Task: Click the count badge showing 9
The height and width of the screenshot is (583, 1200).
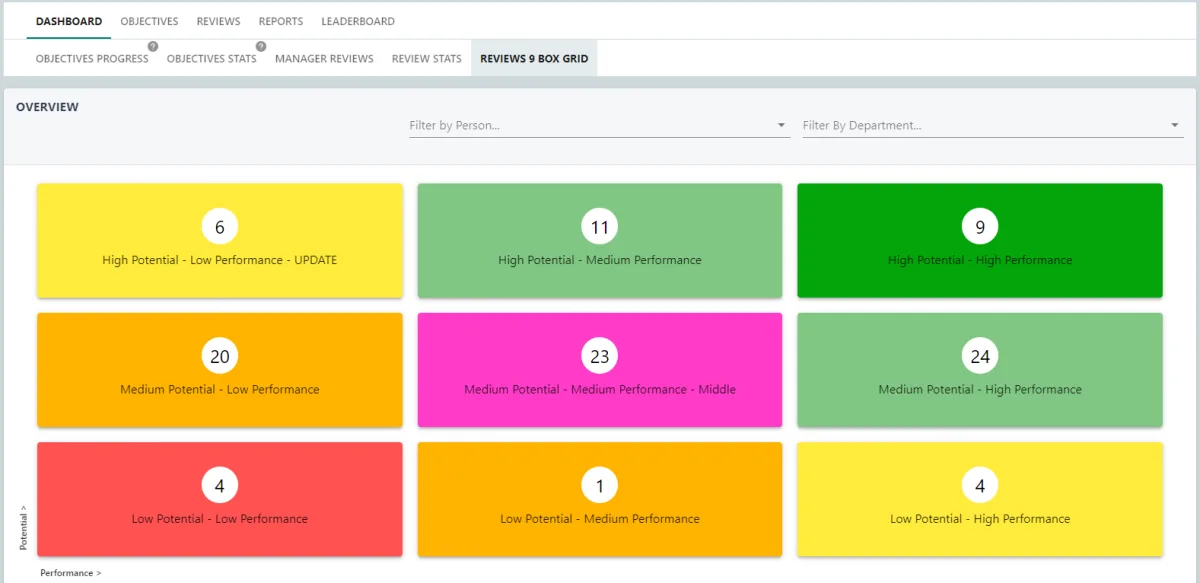Action: 980,227
